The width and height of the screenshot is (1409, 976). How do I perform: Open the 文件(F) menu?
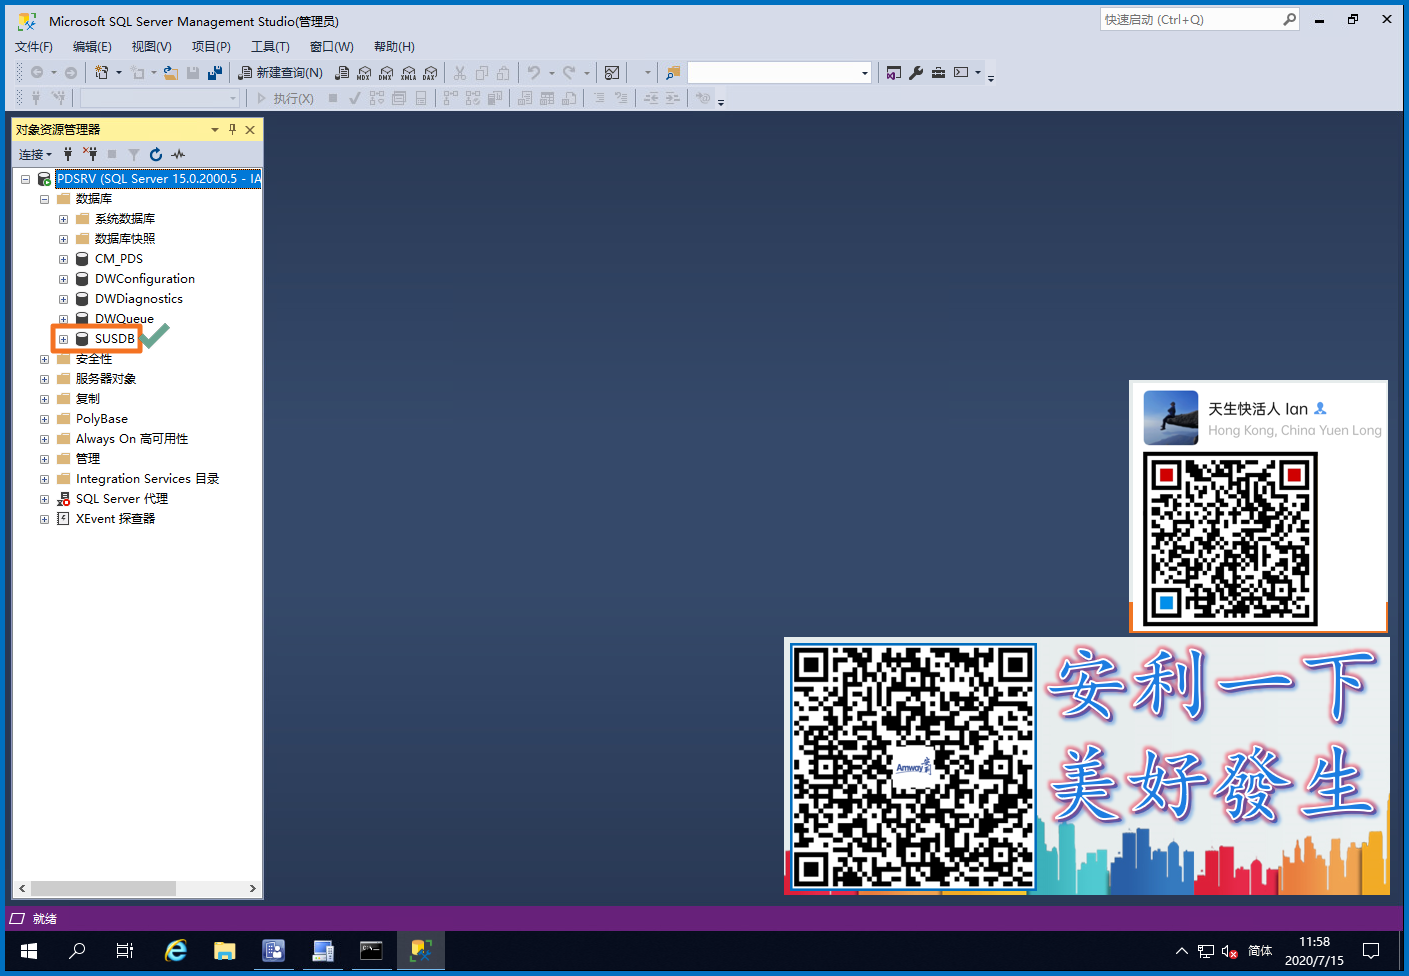[x=33, y=47]
